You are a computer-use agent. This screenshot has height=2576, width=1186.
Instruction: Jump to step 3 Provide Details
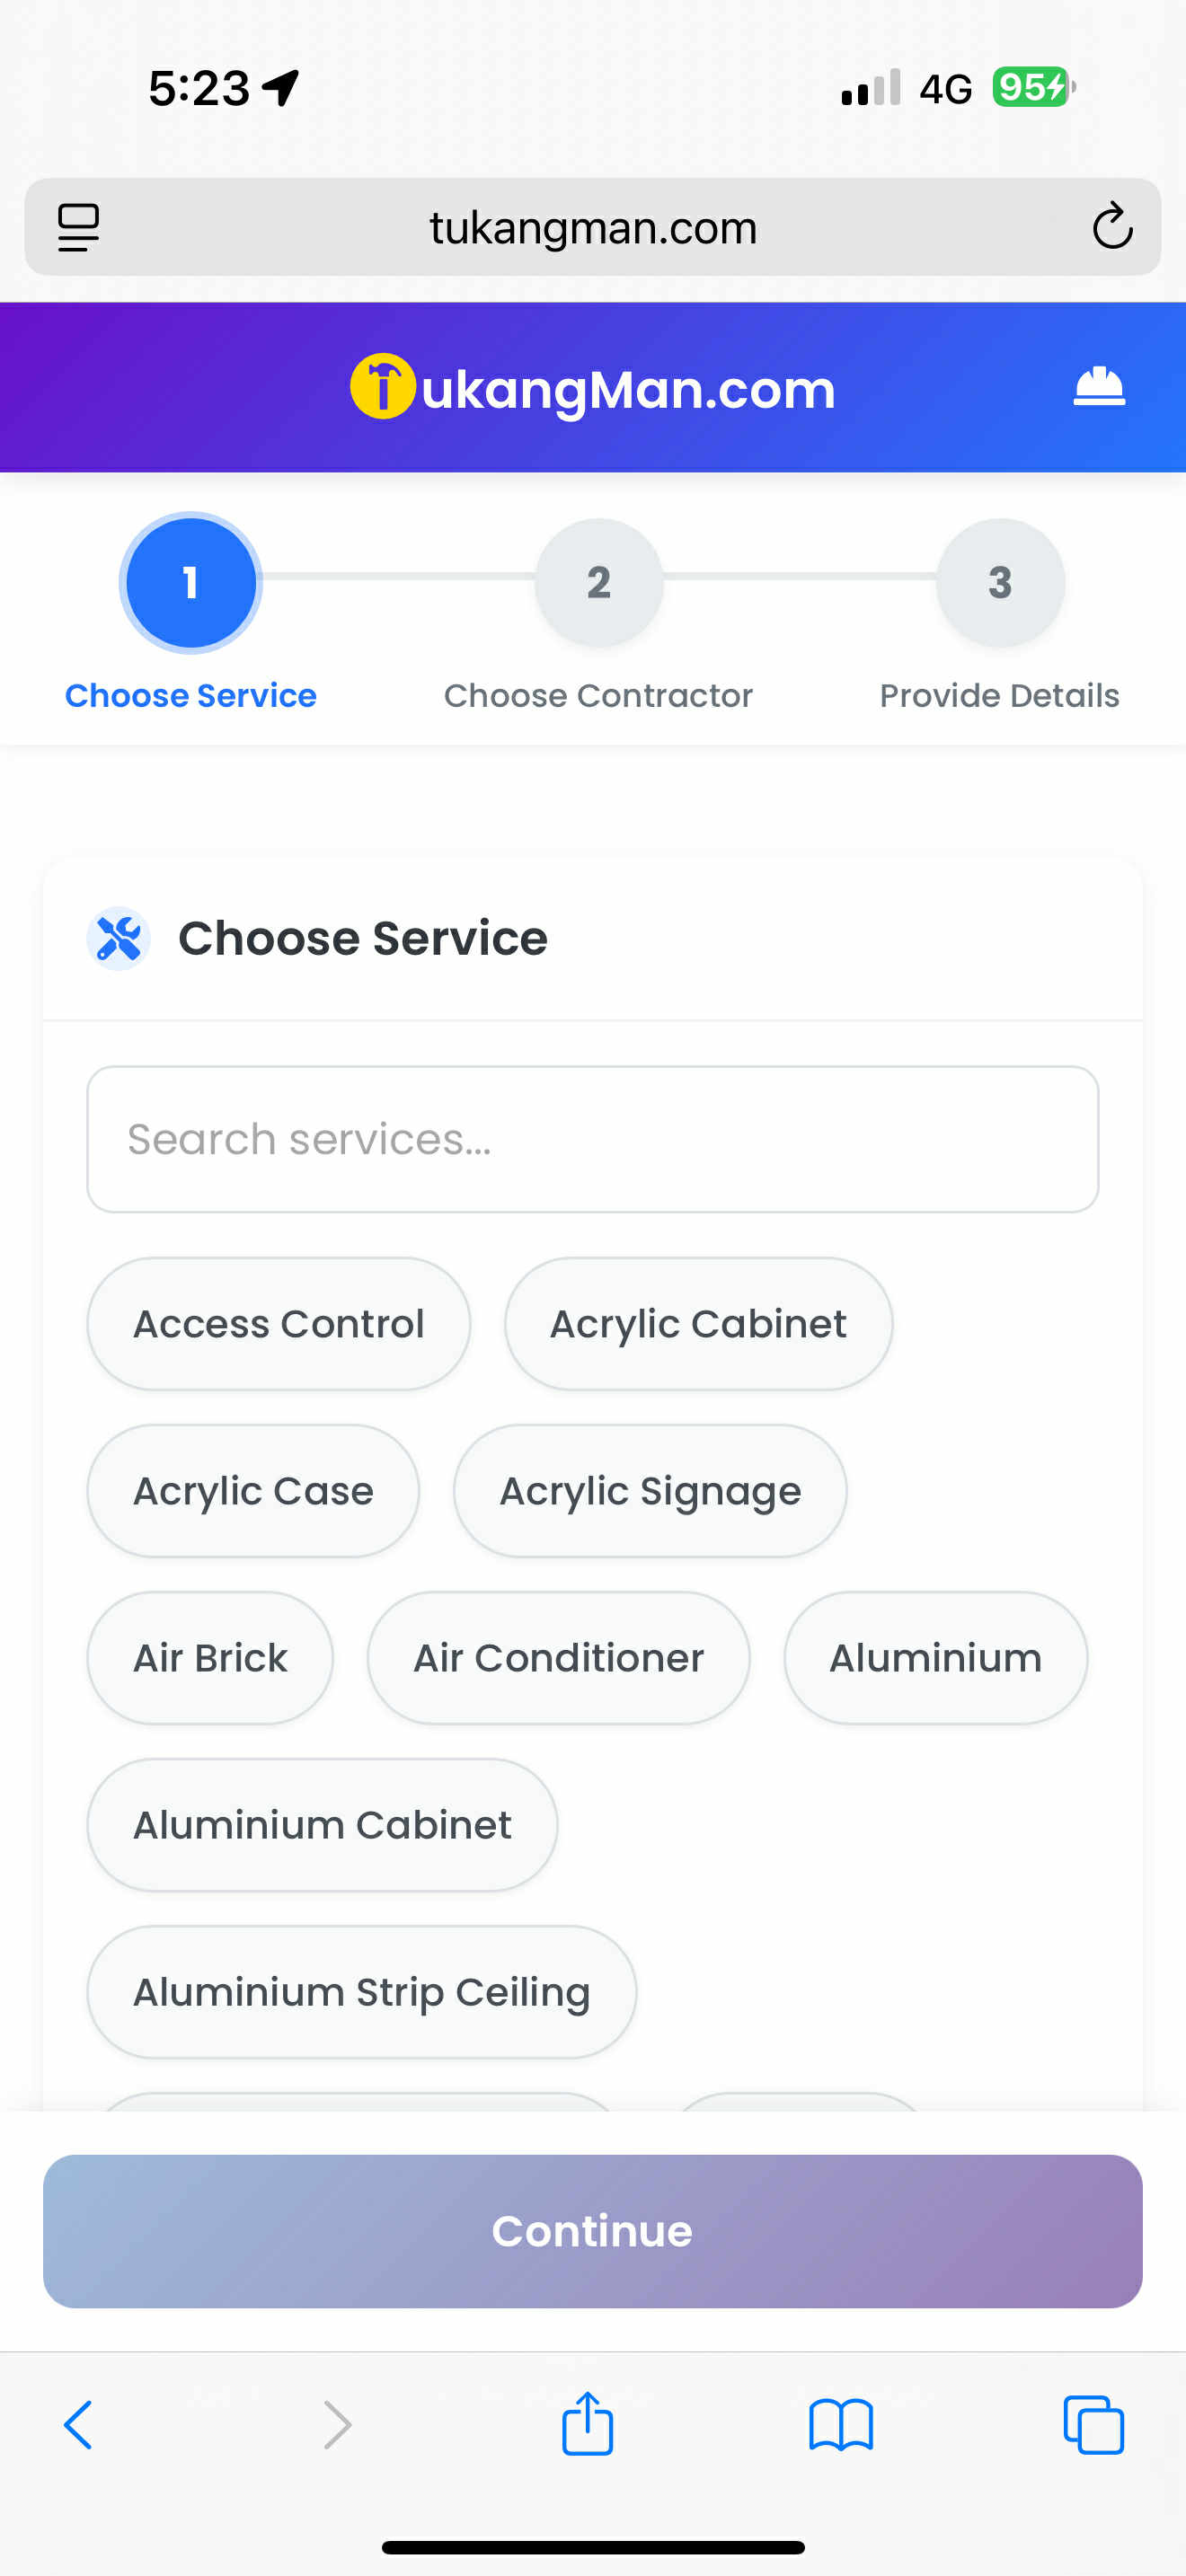[x=999, y=583]
